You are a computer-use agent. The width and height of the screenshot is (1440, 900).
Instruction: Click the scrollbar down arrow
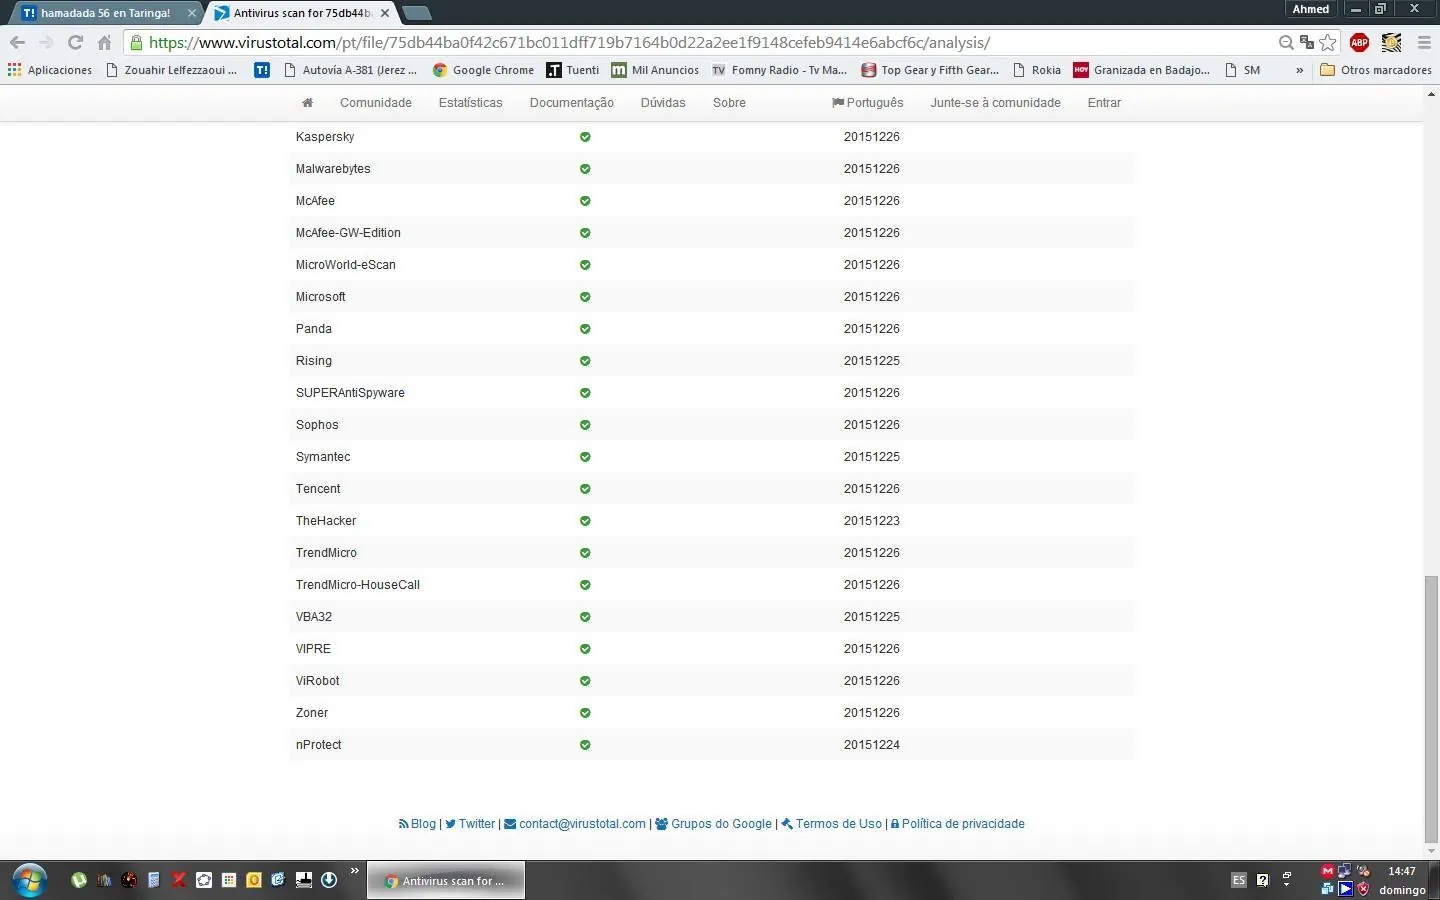1431,851
